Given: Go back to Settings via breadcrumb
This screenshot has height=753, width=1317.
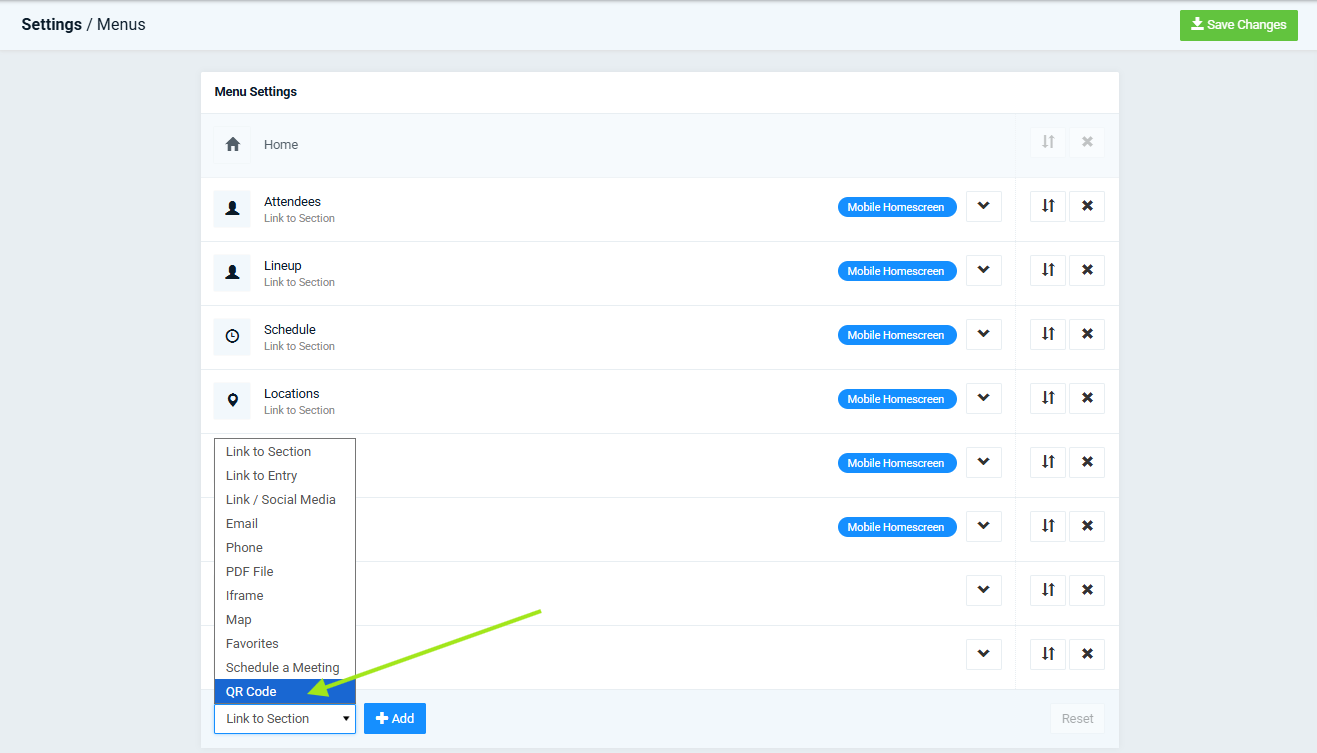Looking at the screenshot, I should pos(51,24).
